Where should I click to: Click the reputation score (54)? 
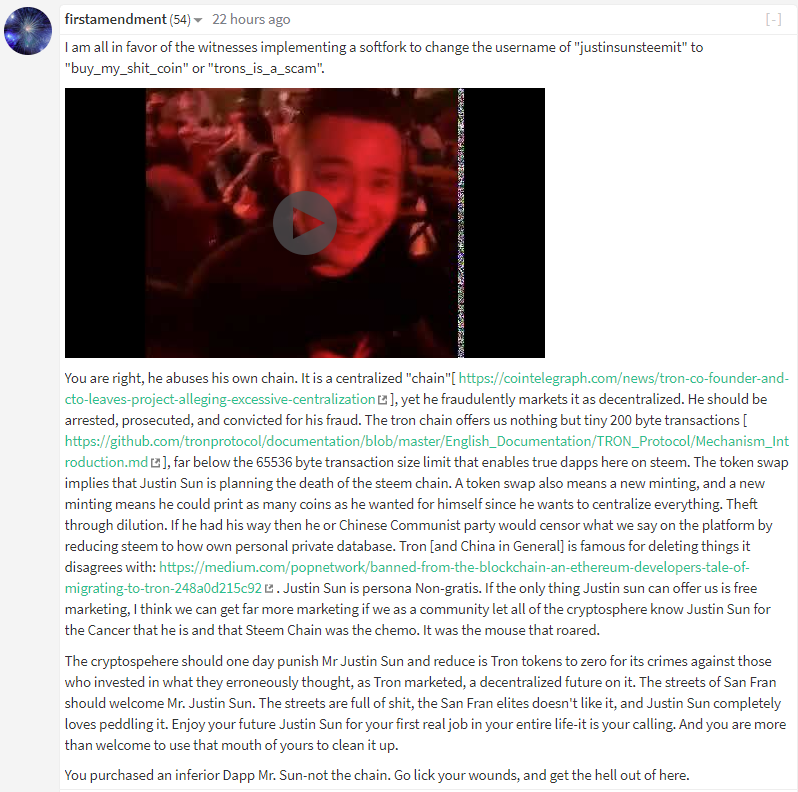tap(180, 20)
